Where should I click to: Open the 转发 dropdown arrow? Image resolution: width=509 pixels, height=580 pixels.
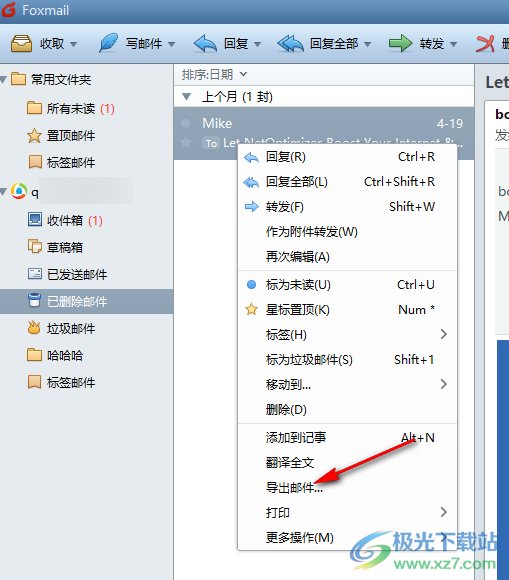(x=454, y=44)
